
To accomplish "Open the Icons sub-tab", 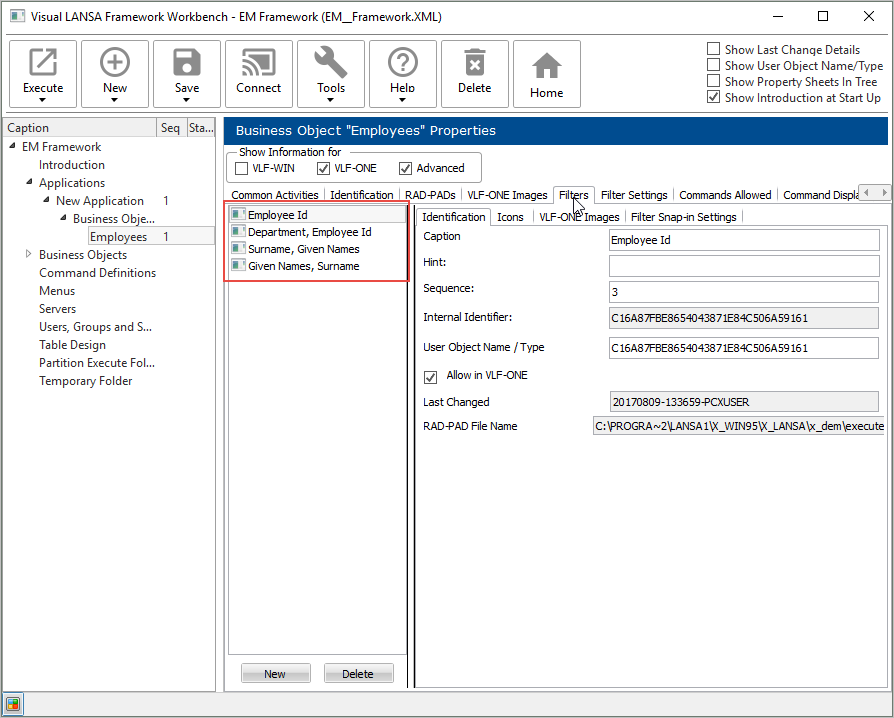I will (x=510, y=217).
